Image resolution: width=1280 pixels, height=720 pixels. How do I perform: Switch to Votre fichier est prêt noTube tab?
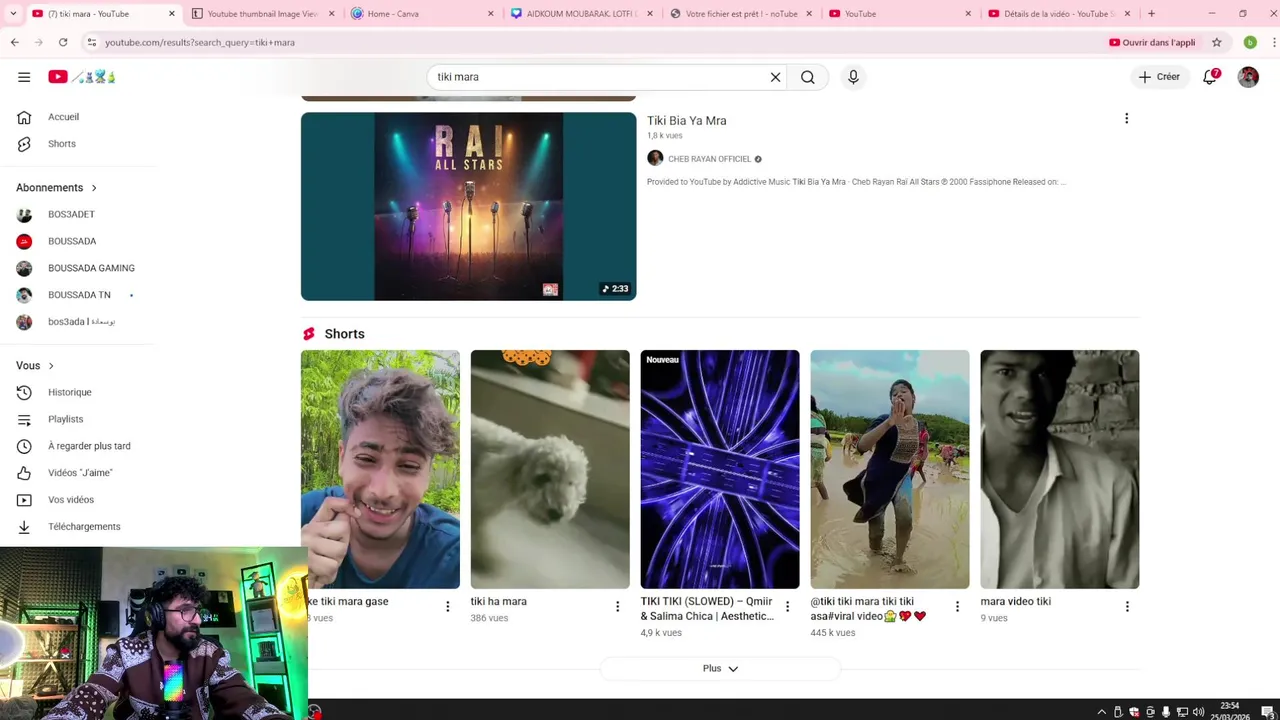[x=740, y=14]
